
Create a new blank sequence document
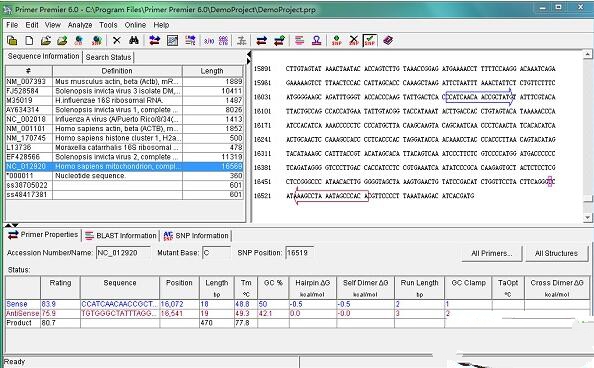coord(29,40)
